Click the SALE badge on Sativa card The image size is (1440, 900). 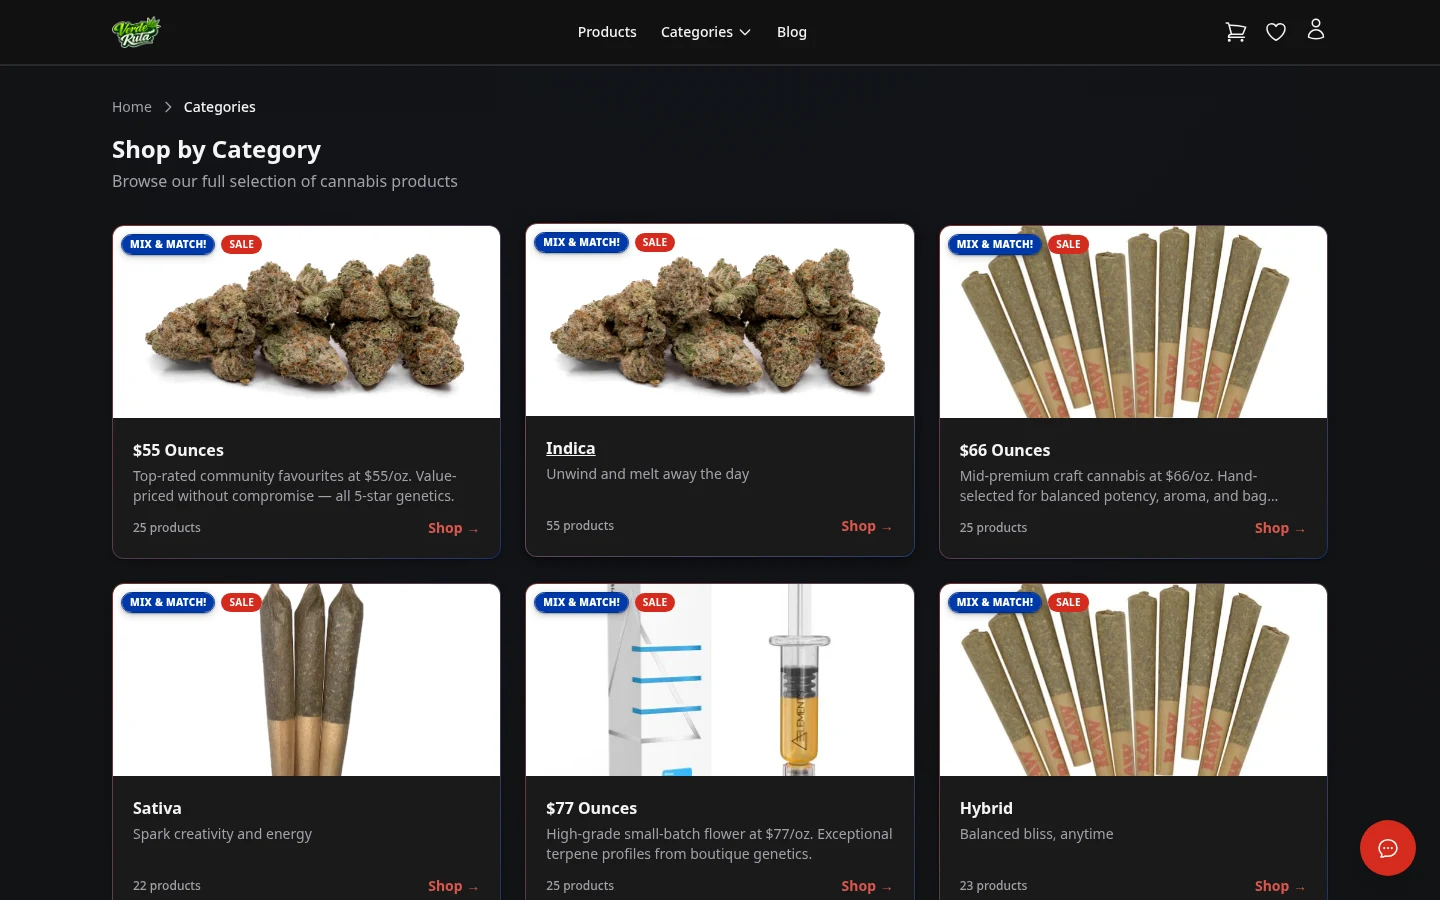click(241, 602)
